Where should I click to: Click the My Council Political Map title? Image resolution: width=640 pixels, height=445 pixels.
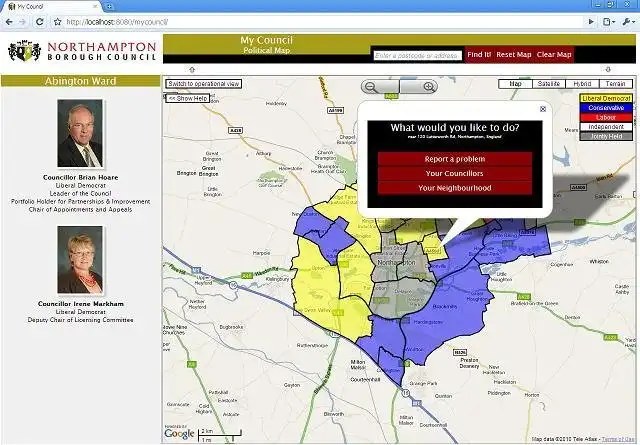pos(267,45)
